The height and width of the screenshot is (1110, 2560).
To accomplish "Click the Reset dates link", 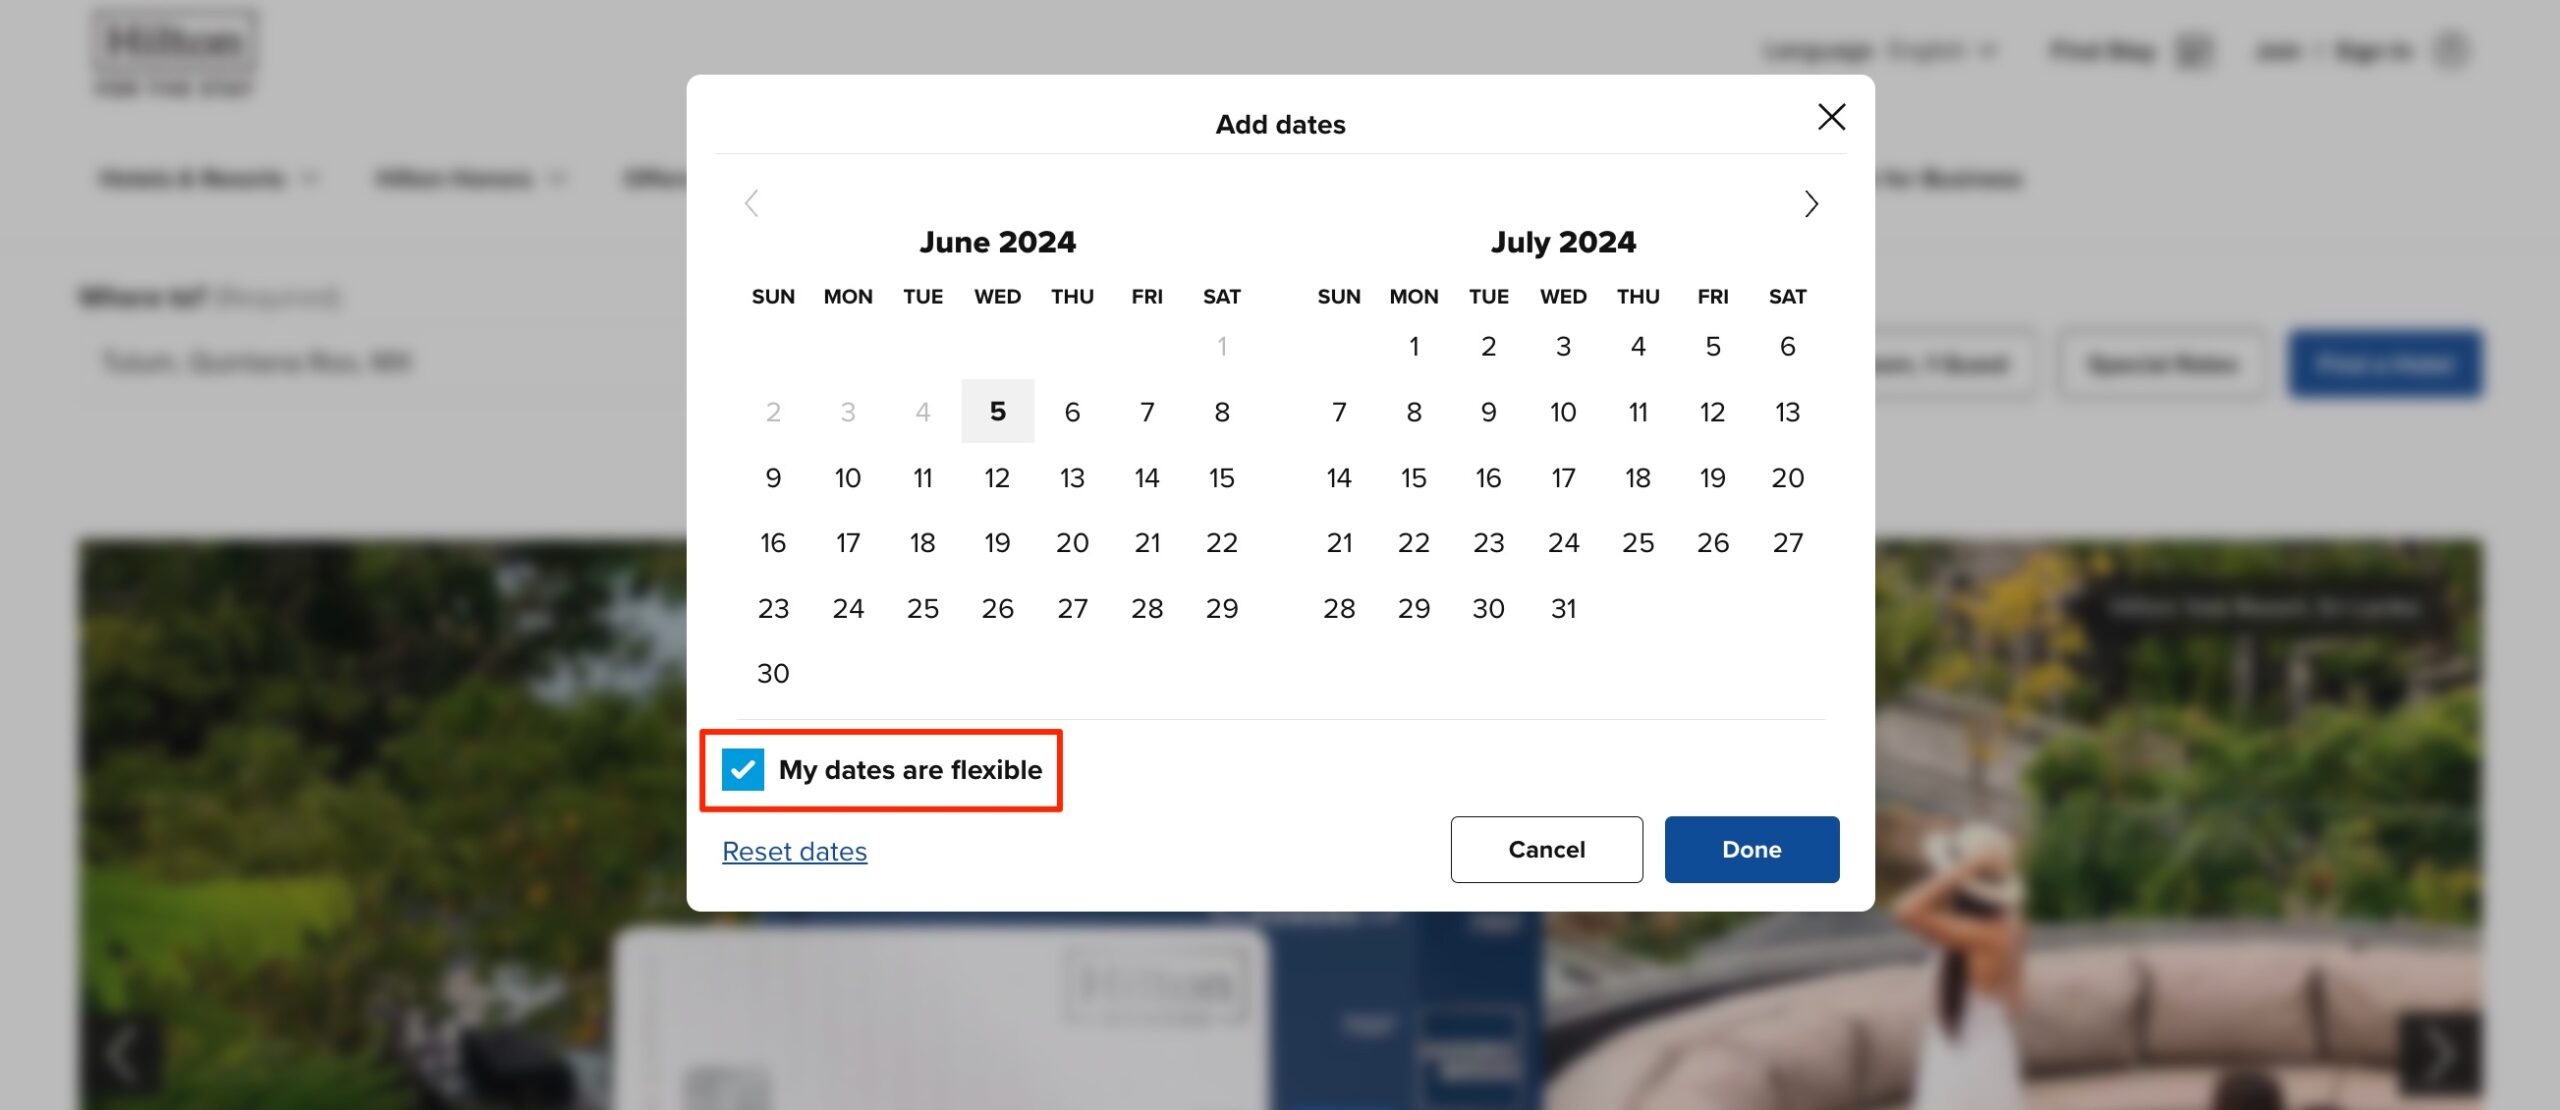I will click(794, 851).
